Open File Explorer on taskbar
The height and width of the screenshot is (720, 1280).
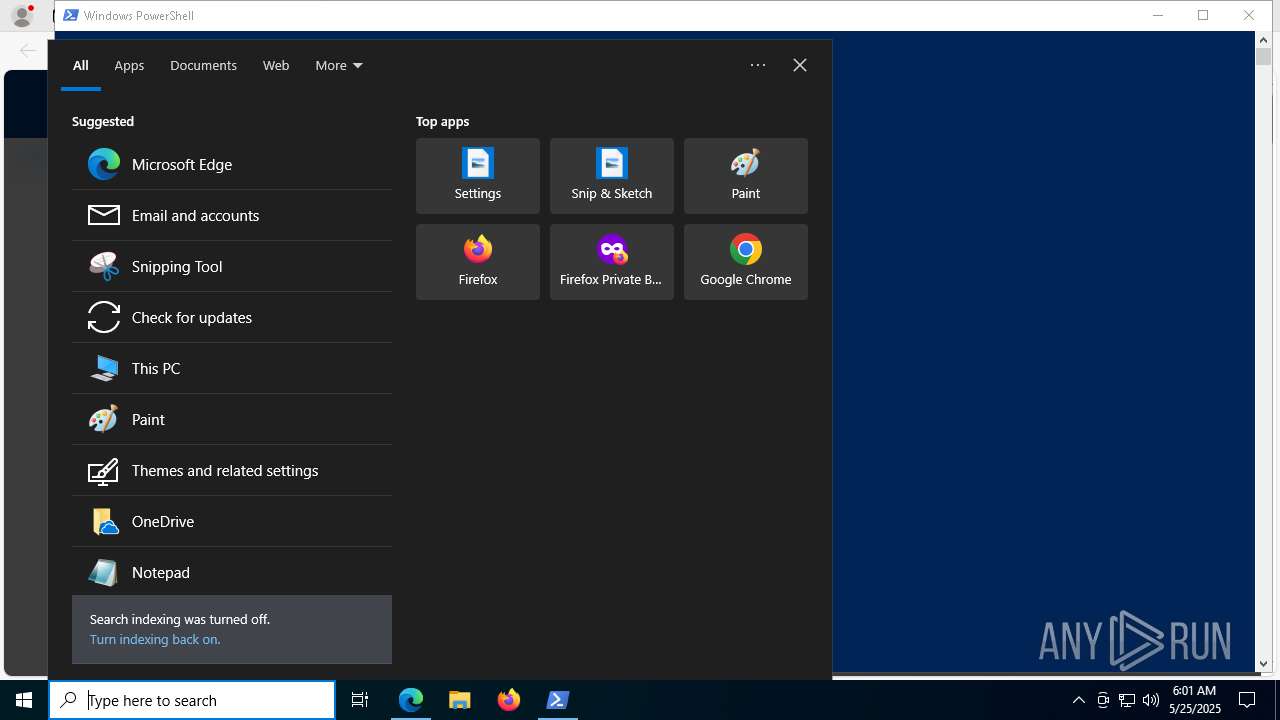(x=460, y=700)
